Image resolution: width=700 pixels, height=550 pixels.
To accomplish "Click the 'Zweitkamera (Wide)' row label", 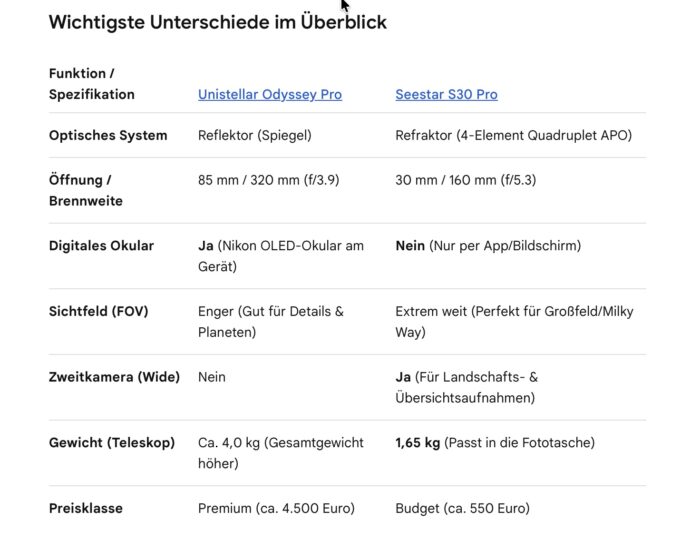I will [114, 377].
